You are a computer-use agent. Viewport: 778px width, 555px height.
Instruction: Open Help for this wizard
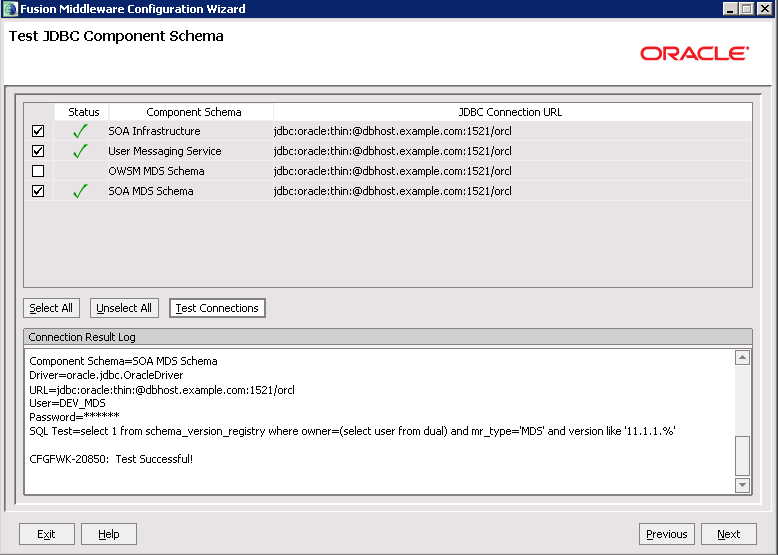(108, 534)
